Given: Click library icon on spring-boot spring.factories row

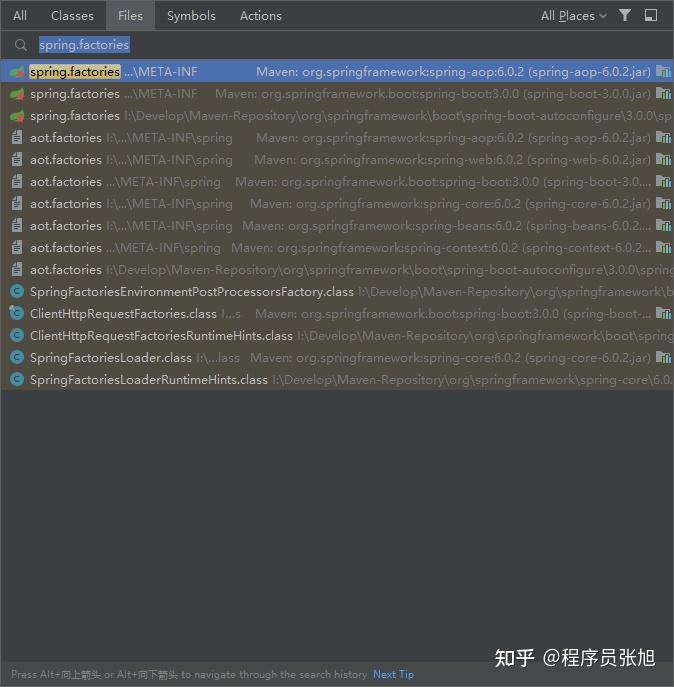Looking at the screenshot, I should (x=663, y=93).
